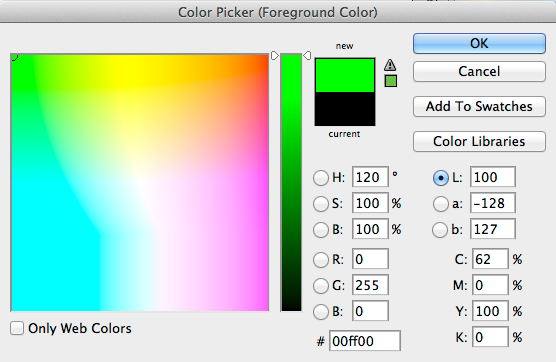Click the in-gamut green color square
Image resolution: width=556 pixels, height=362 pixels.
coord(391,81)
